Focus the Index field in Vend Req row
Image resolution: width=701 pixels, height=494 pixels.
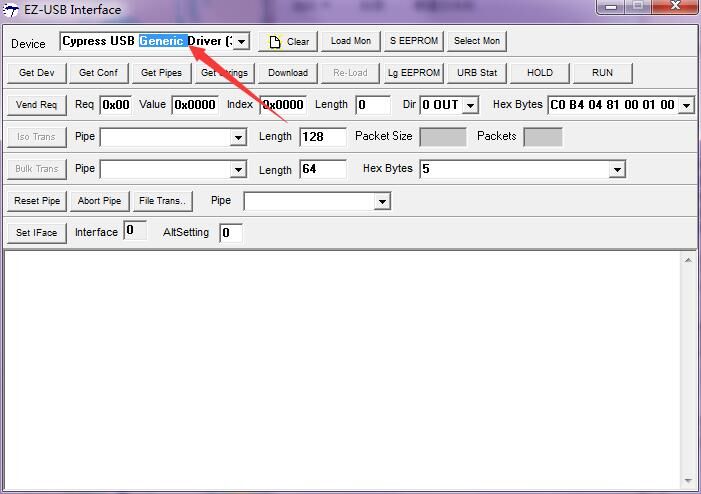point(283,105)
